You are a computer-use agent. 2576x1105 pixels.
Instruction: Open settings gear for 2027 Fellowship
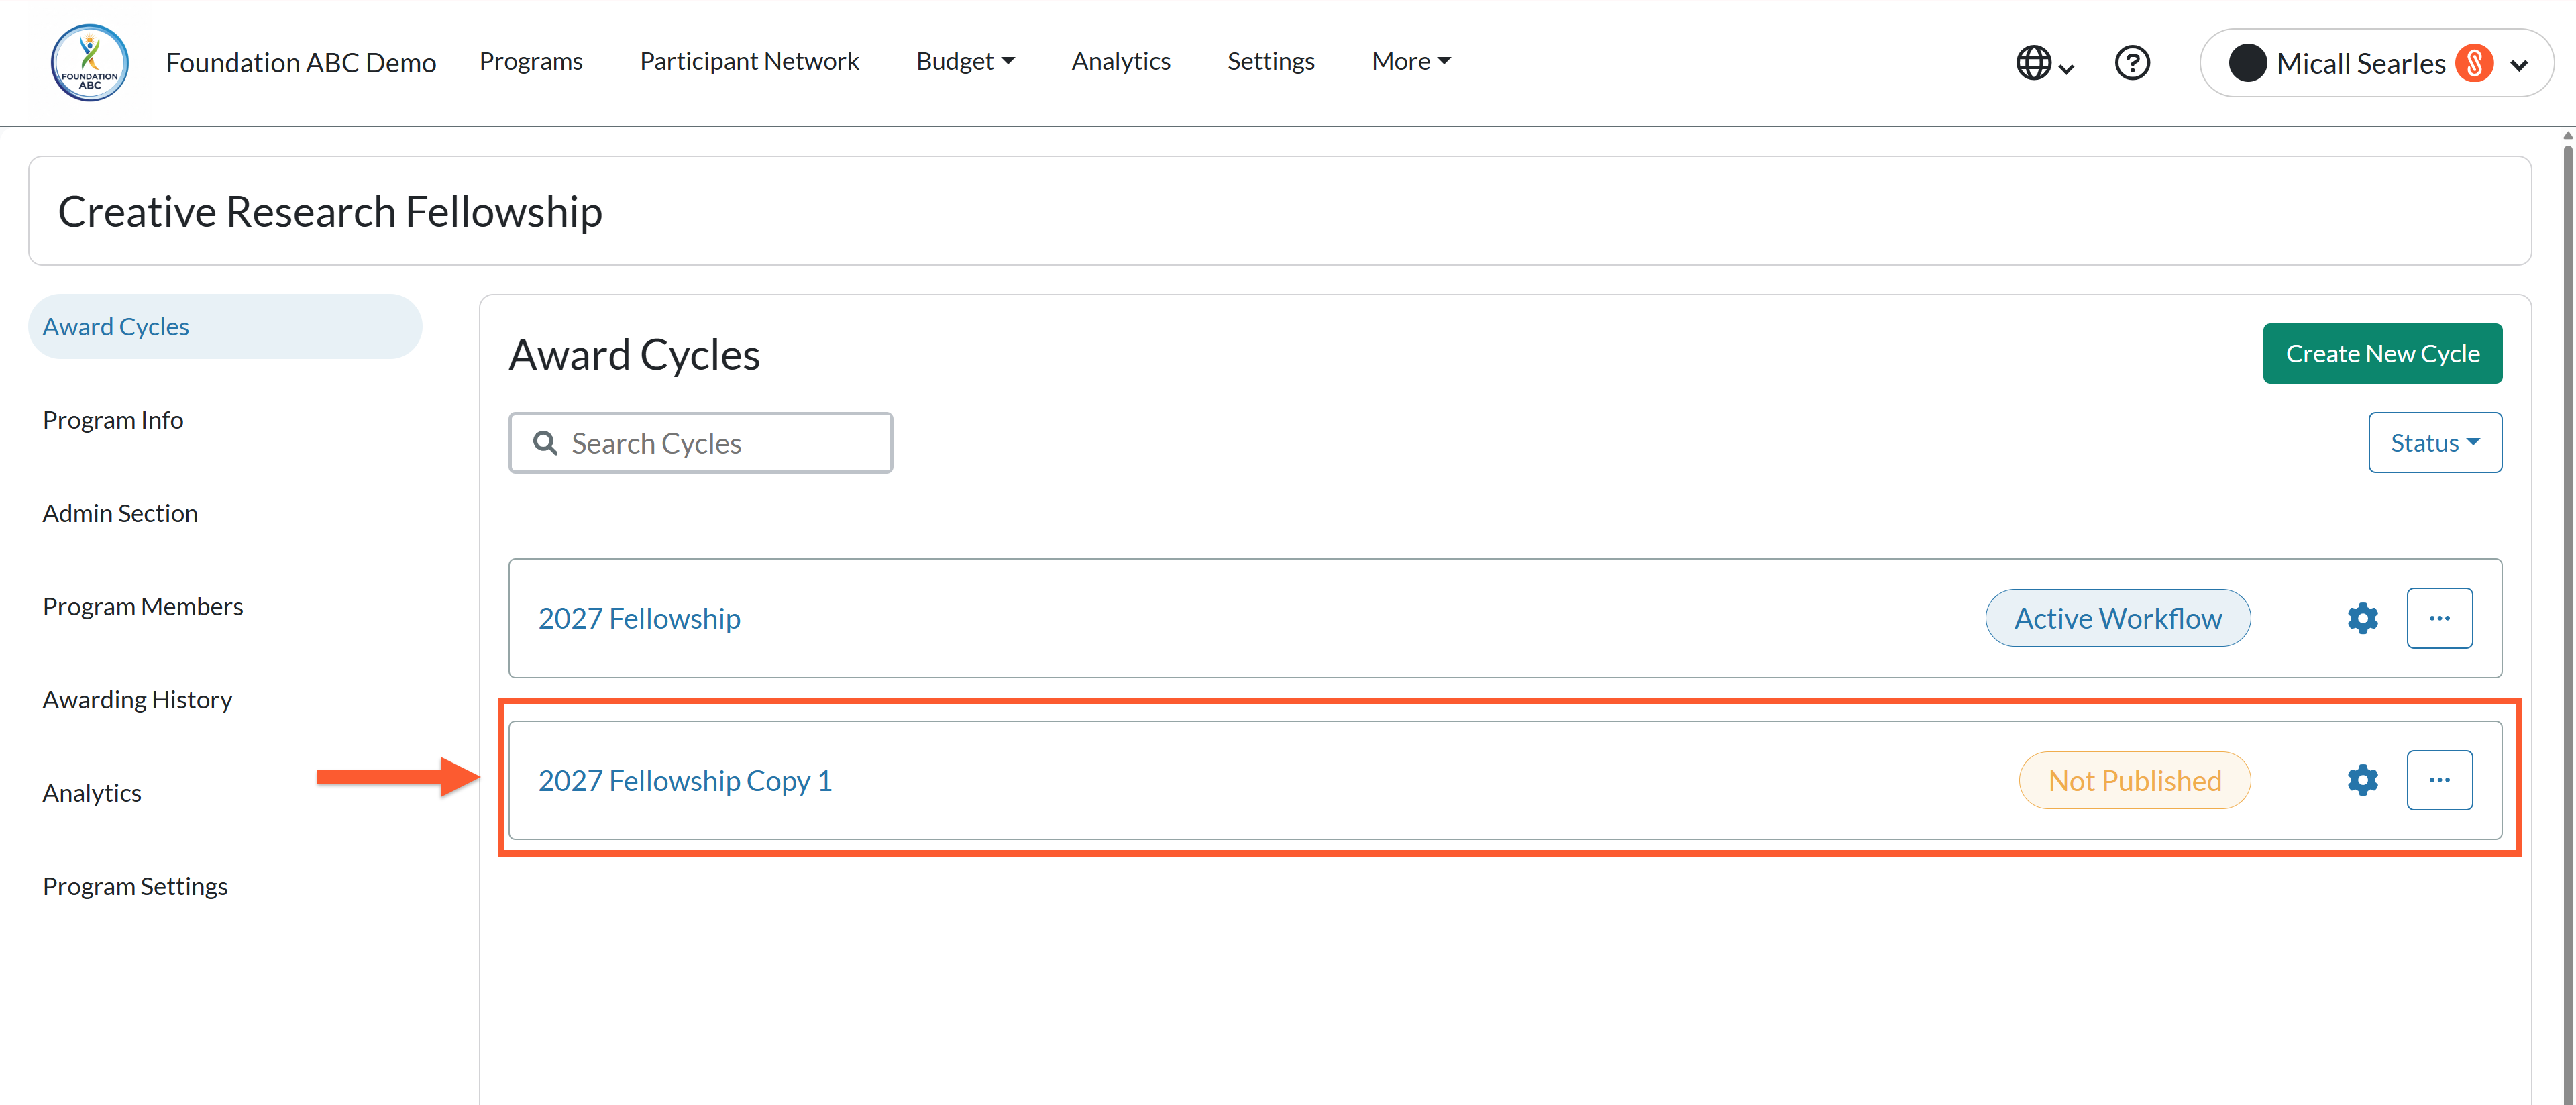tap(2362, 618)
